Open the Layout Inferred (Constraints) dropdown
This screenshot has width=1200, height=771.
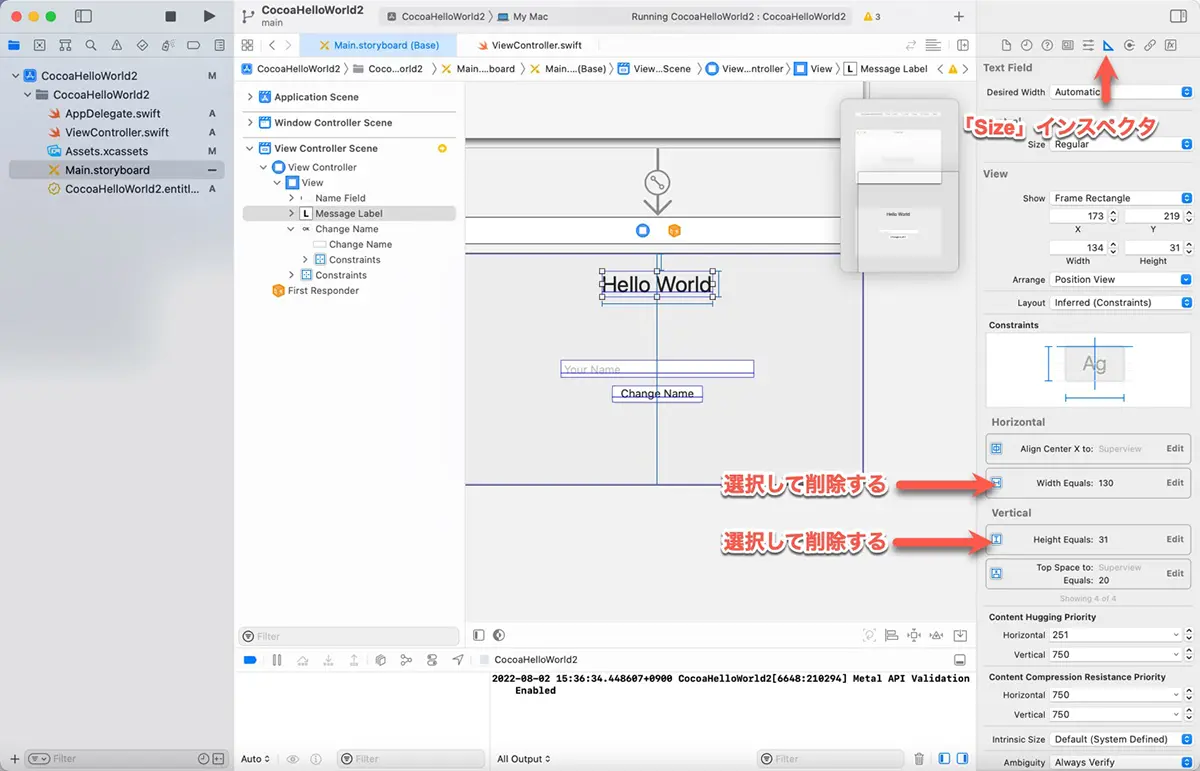1121,302
